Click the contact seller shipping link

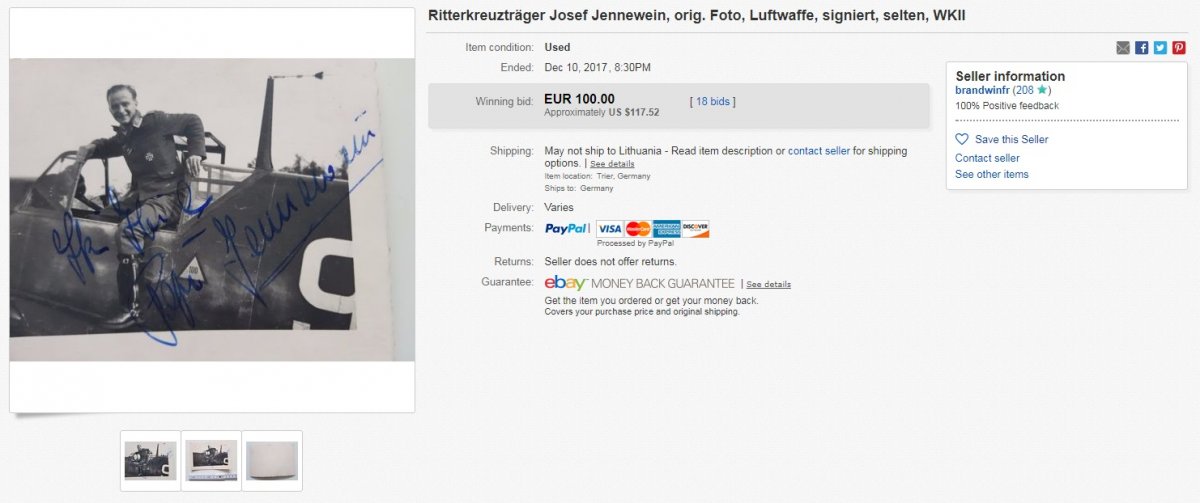click(819, 151)
